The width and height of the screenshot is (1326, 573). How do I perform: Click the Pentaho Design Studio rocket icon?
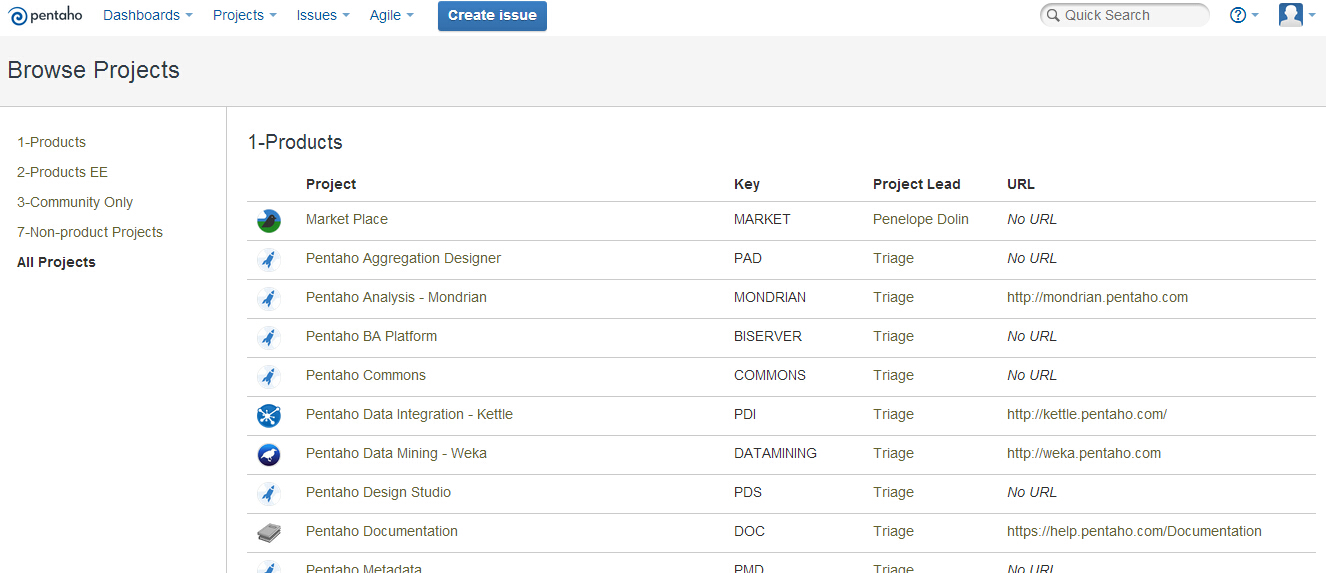(268, 494)
